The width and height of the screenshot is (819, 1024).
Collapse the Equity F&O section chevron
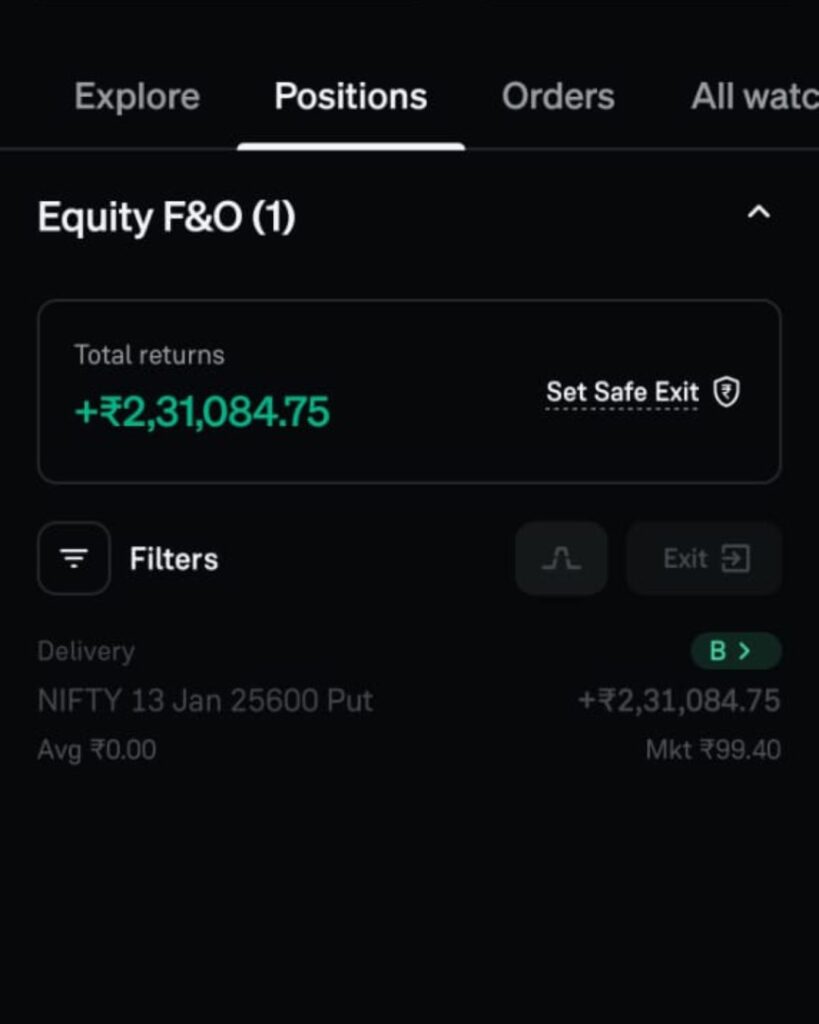759,212
